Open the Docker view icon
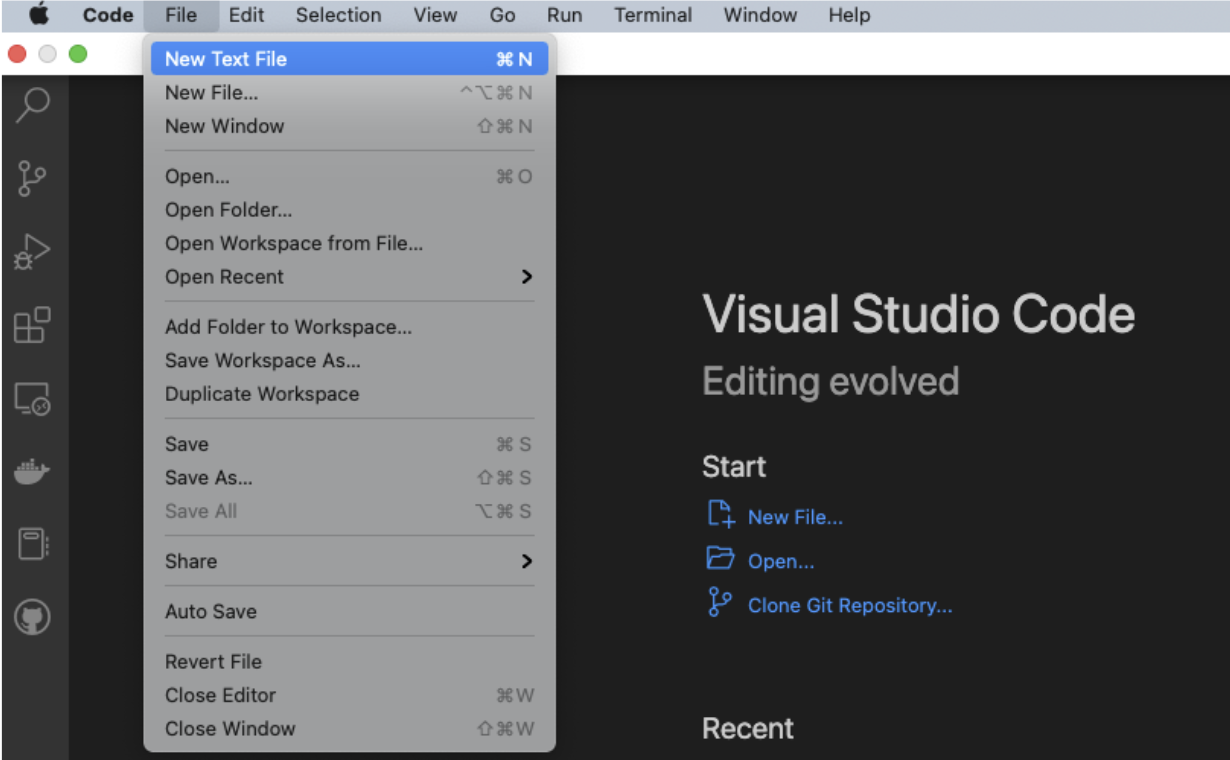Image resolution: width=1230 pixels, height=760 pixels. pos(33,472)
